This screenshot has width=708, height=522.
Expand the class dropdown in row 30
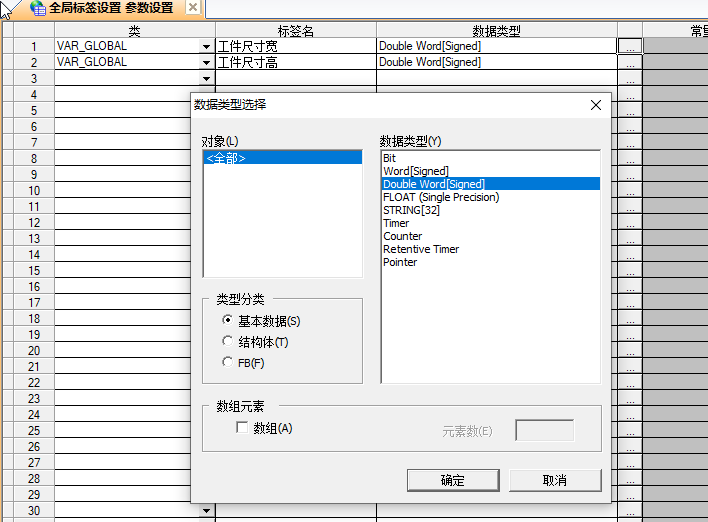pyautogui.click(x=206, y=510)
